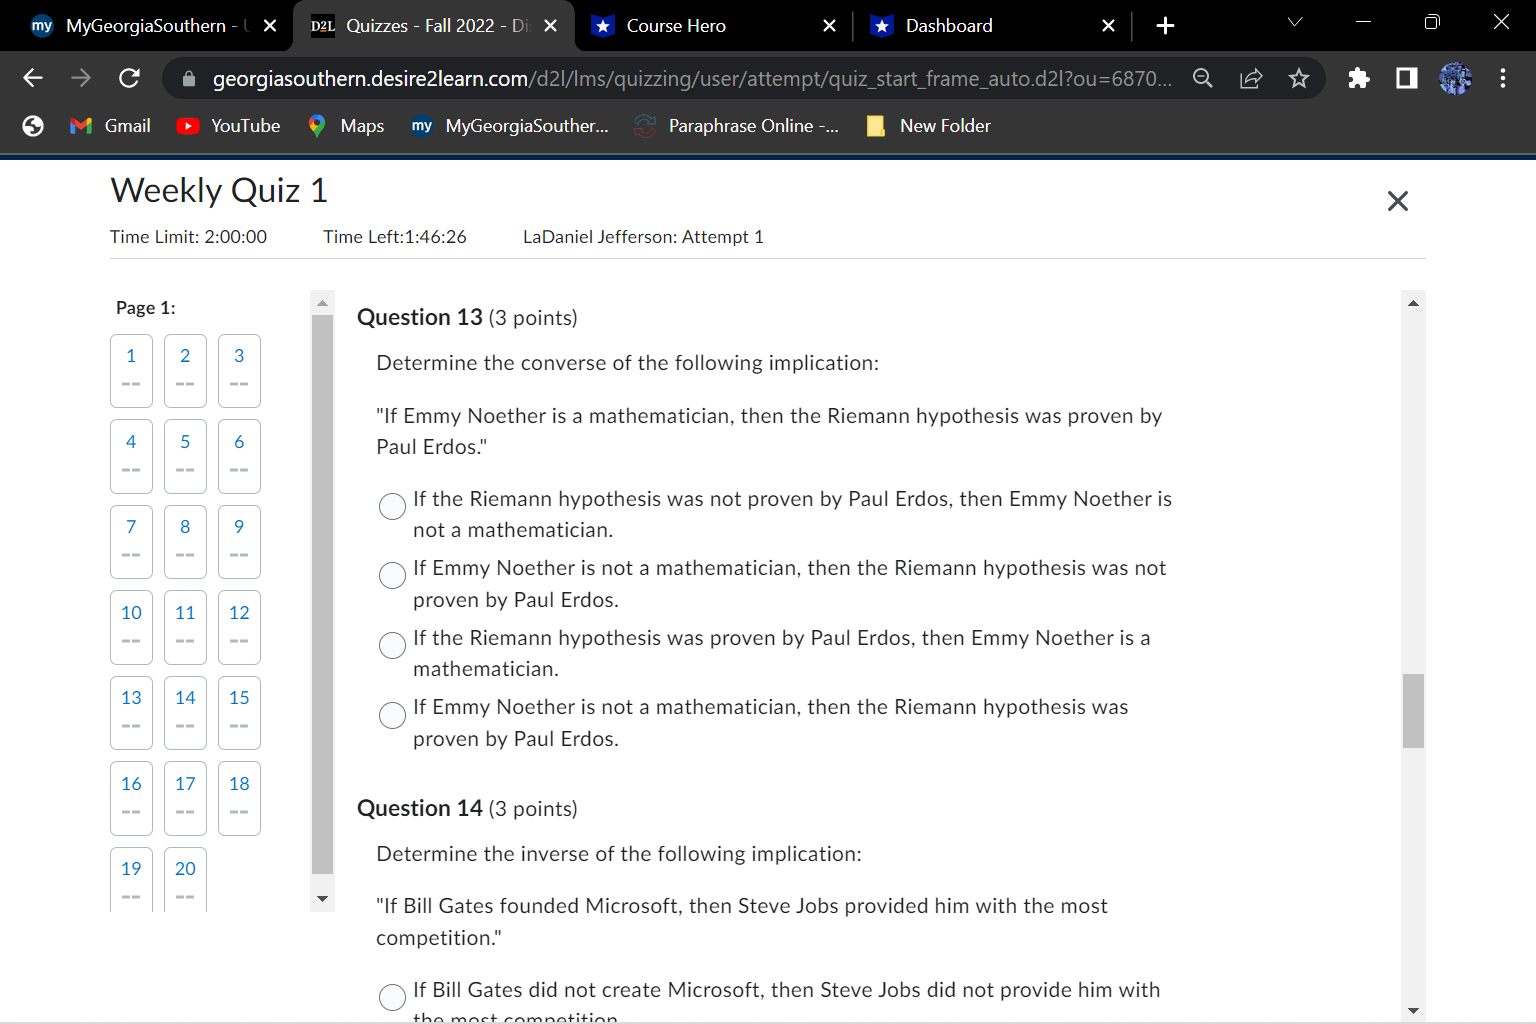Open the Chrome three-dot menu
The width and height of the screenshot is (1536, 1024).
click(x=1503, y=78)
